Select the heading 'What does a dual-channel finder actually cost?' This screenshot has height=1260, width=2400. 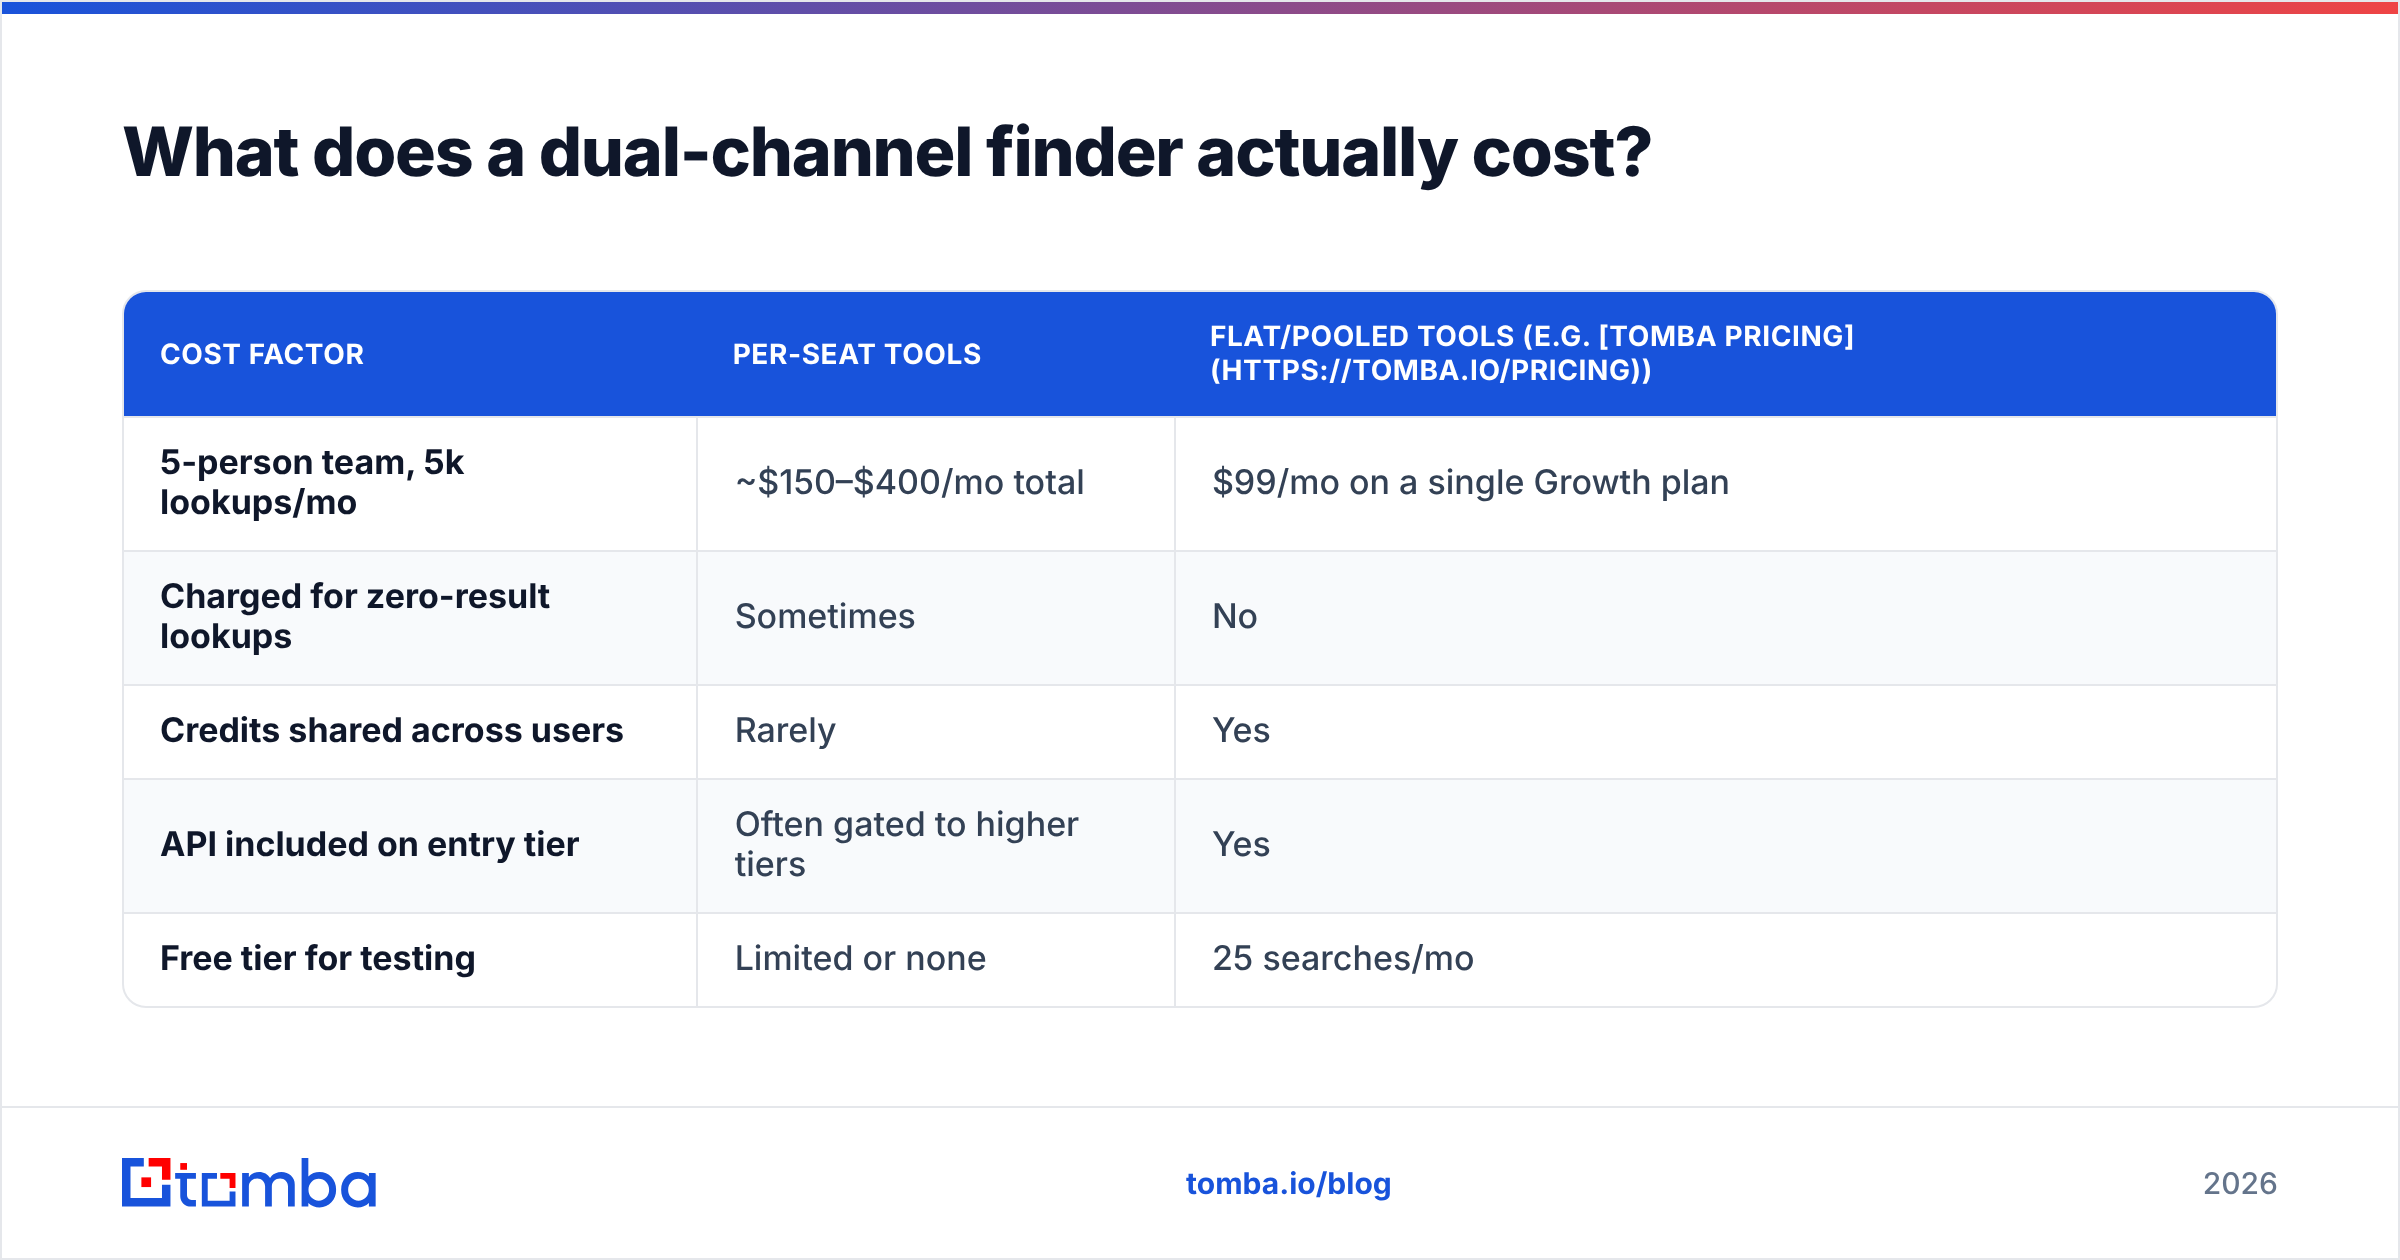coord(887,153)
